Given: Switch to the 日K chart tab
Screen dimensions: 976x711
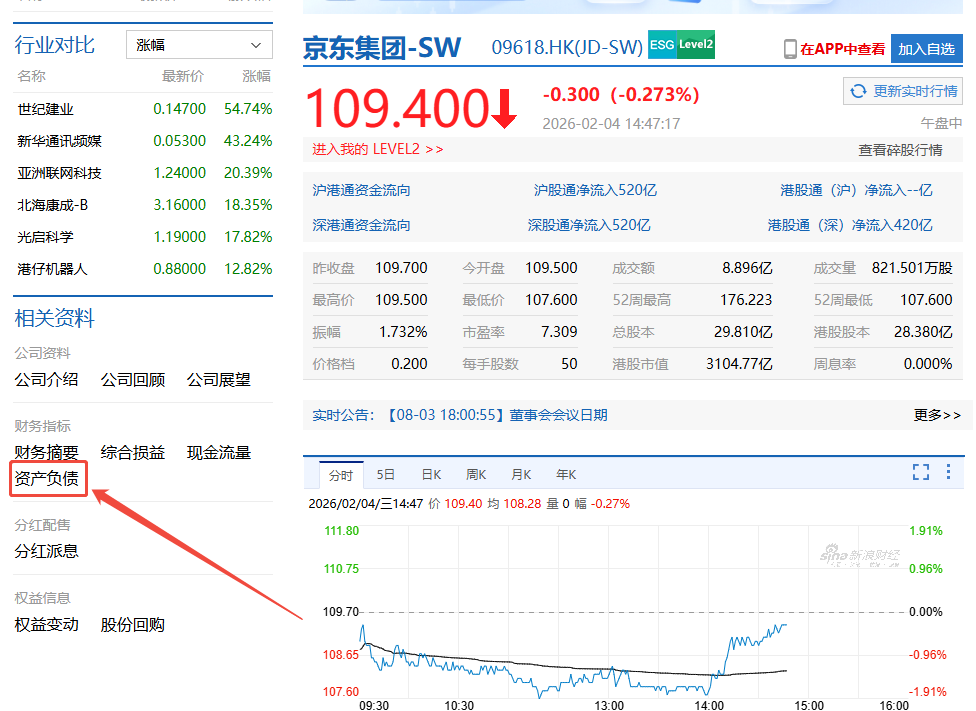Looking at the screenshot, I should [x=431, y=475].
